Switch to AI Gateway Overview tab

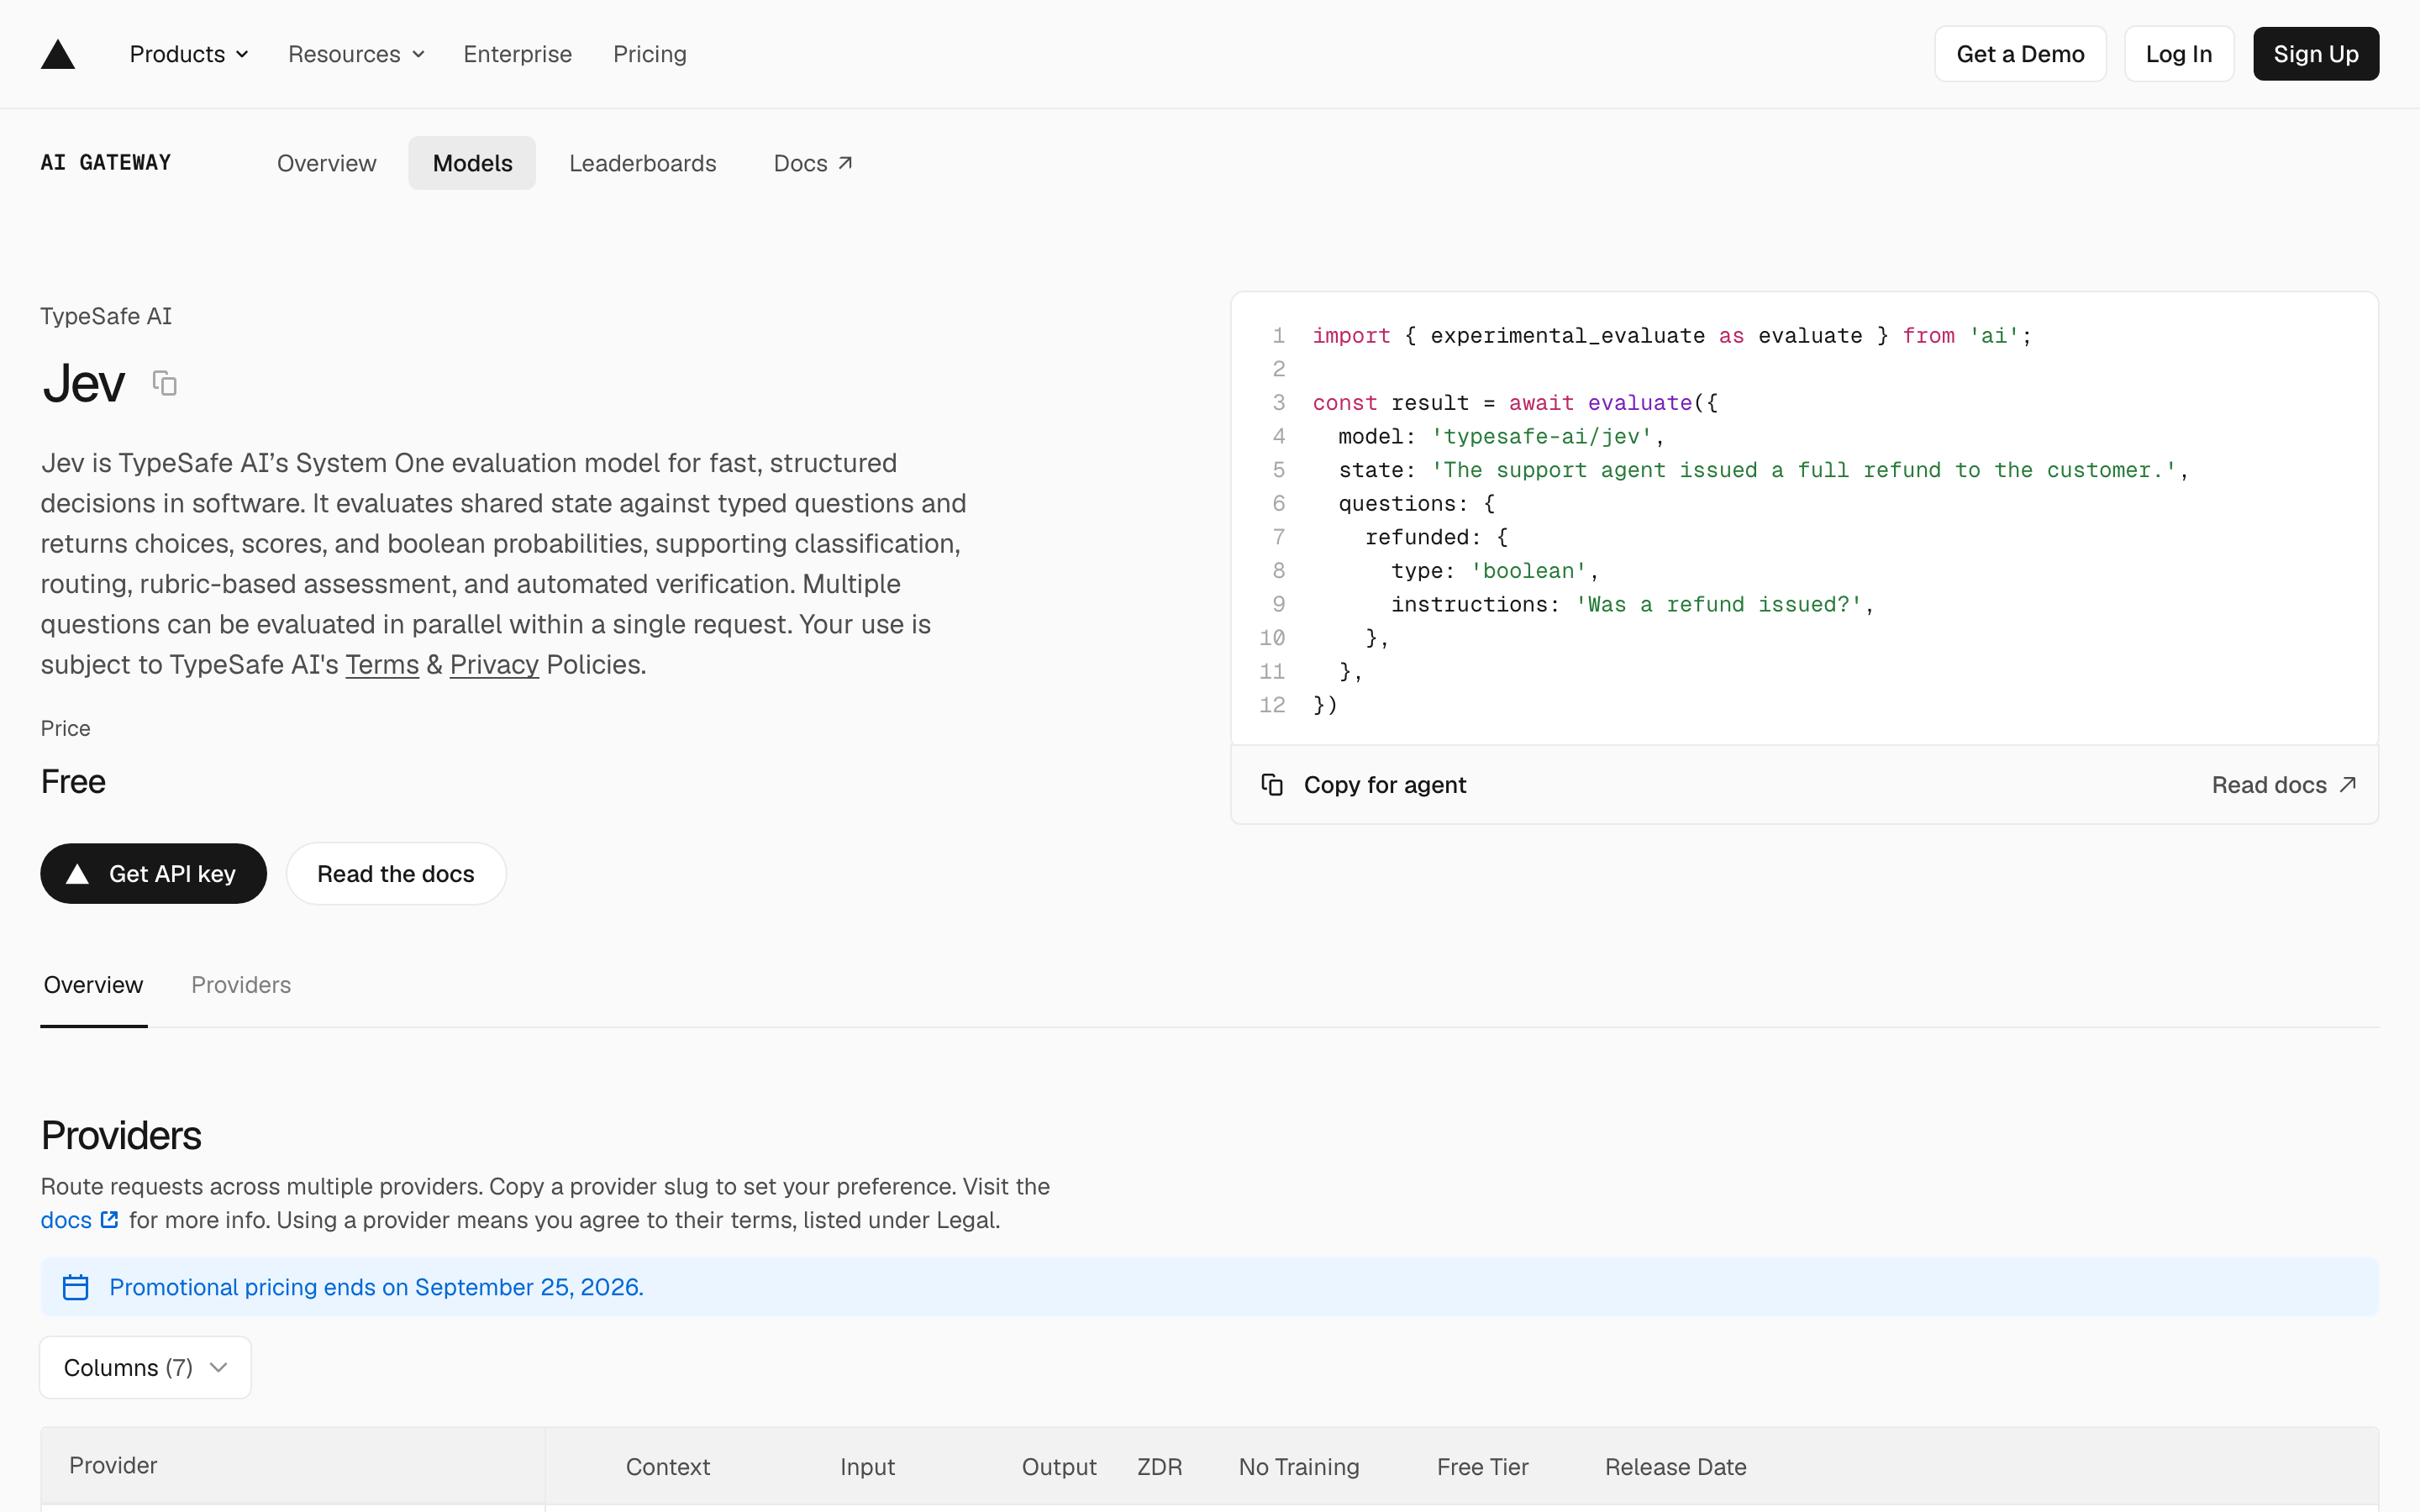click(x=327, y=163)
